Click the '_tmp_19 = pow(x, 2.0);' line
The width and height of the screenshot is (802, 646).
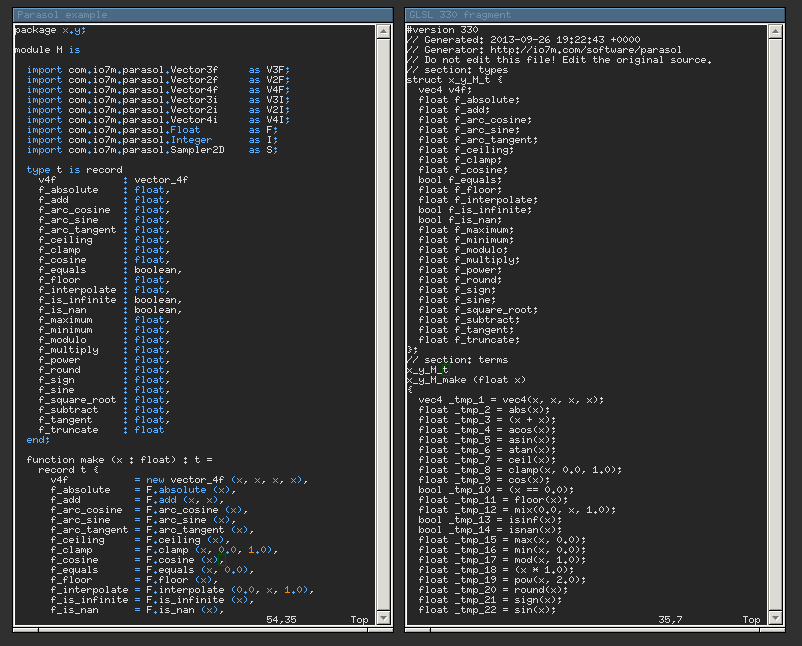[x=502, y=580]
